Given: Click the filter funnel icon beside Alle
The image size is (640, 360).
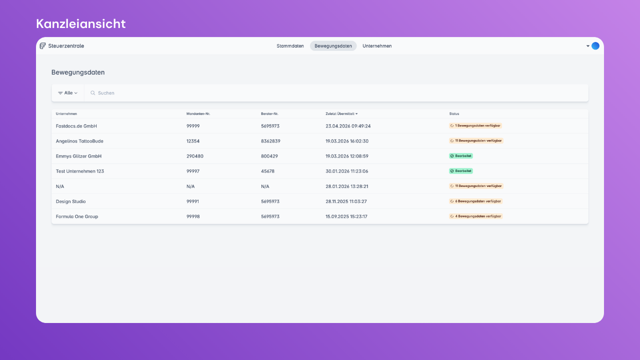Looking at the screenshot, I should point(60,93).
